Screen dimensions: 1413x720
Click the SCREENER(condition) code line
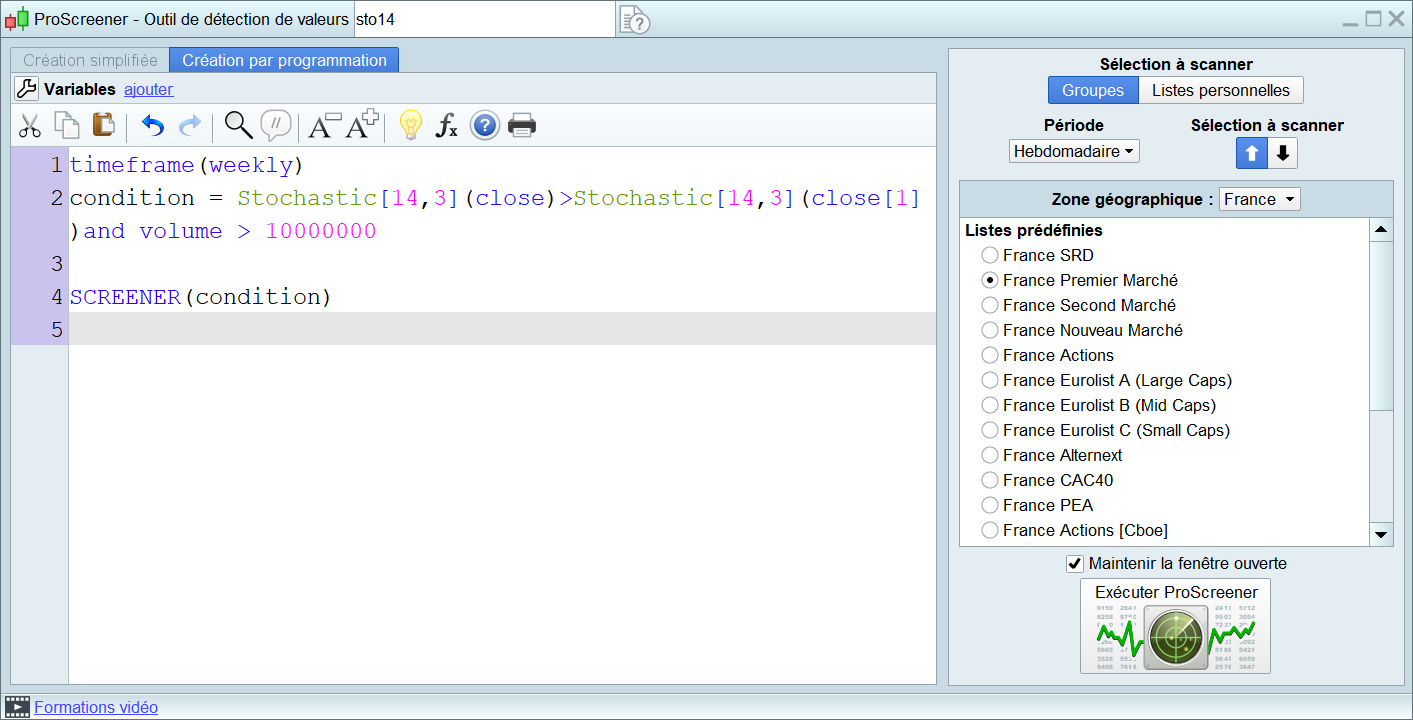tap(200, 297)
